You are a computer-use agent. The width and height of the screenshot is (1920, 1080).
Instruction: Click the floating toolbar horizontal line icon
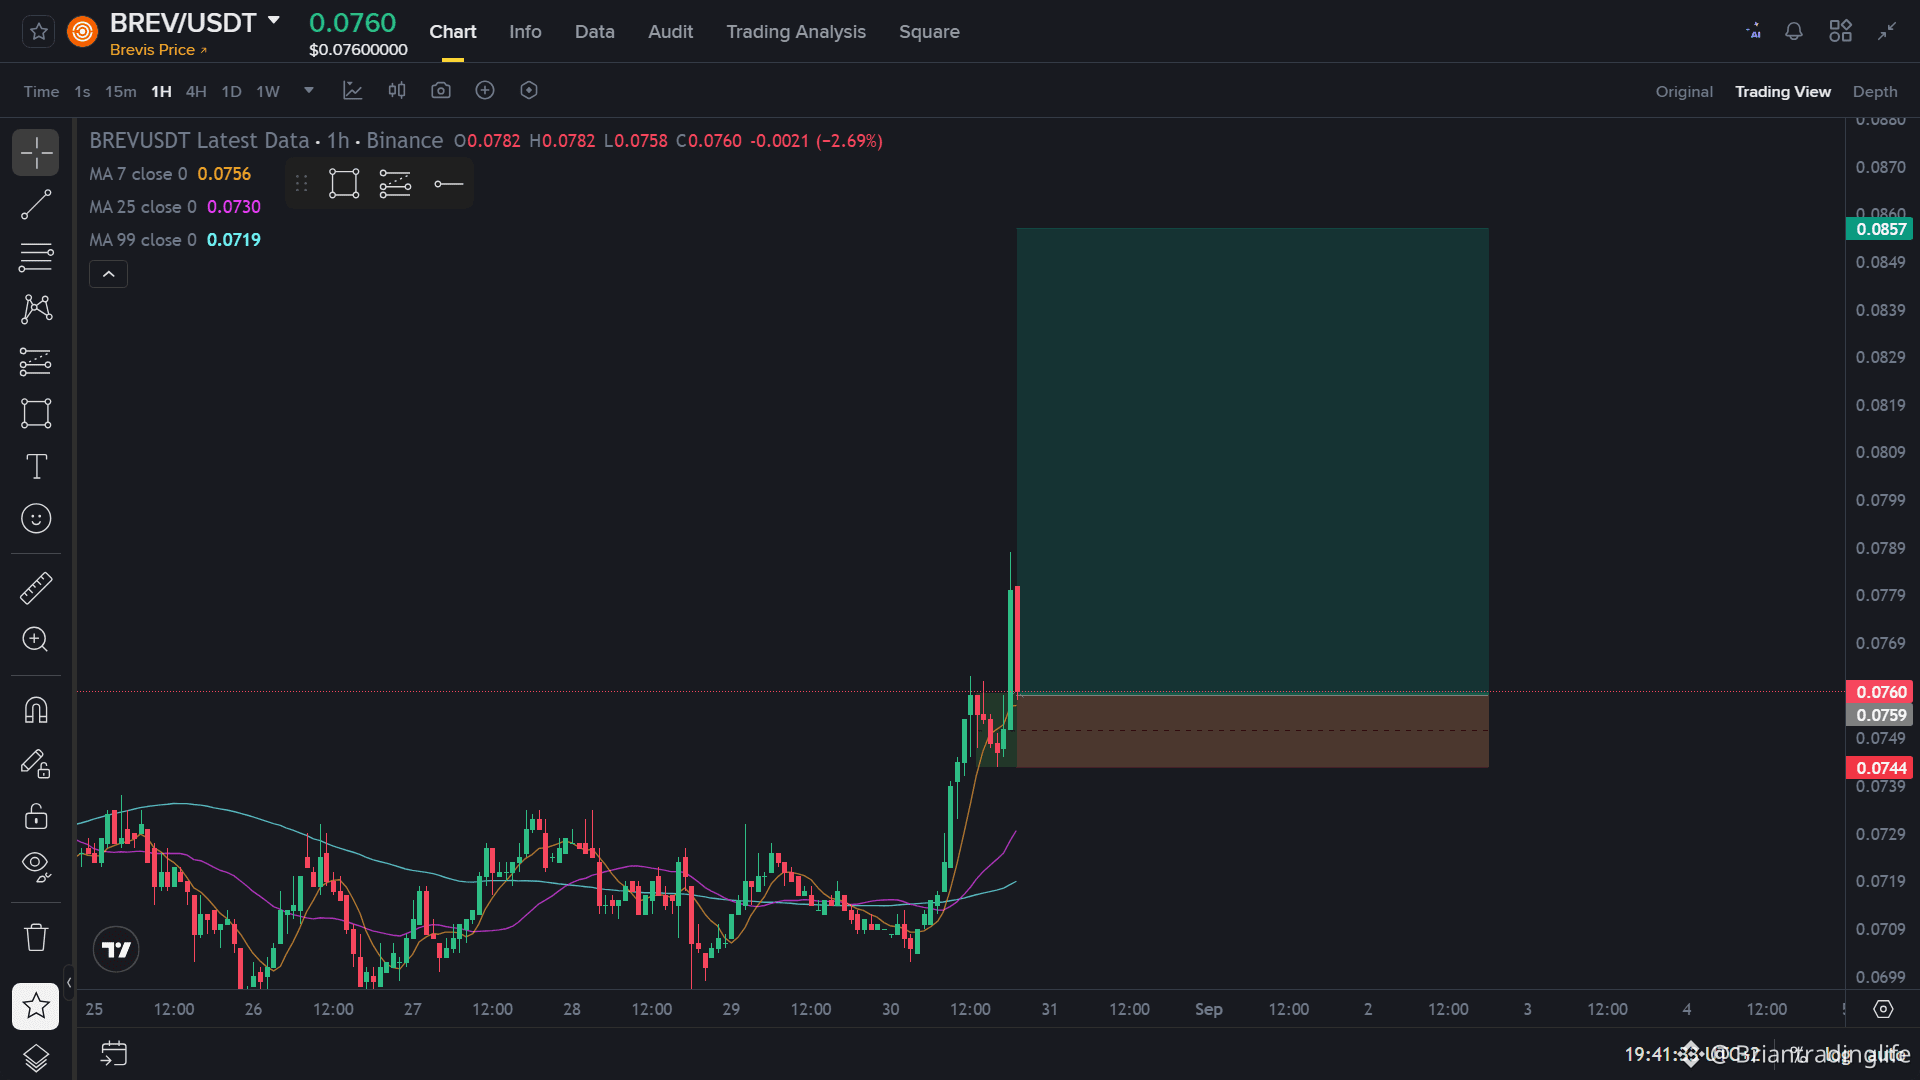pyautogui.click(x=448, y=184)
